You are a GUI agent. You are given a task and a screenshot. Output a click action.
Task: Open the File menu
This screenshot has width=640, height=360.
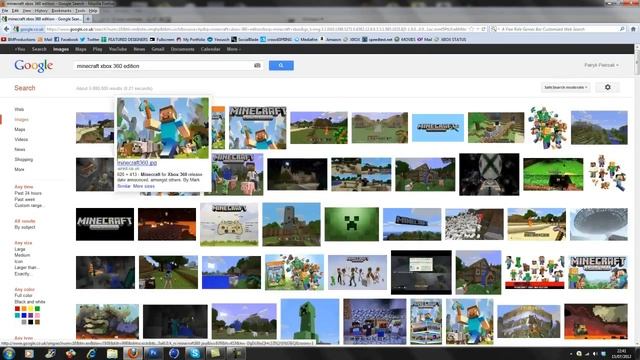5,11
